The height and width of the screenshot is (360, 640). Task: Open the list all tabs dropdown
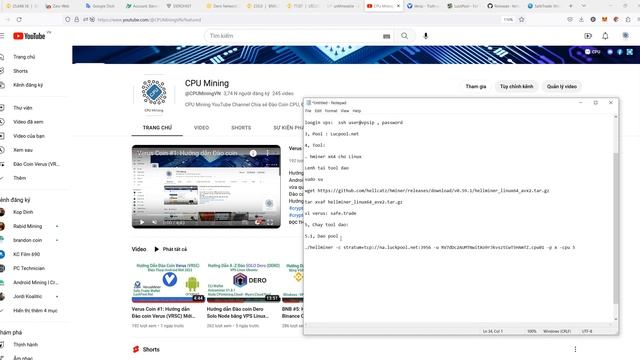584,6
